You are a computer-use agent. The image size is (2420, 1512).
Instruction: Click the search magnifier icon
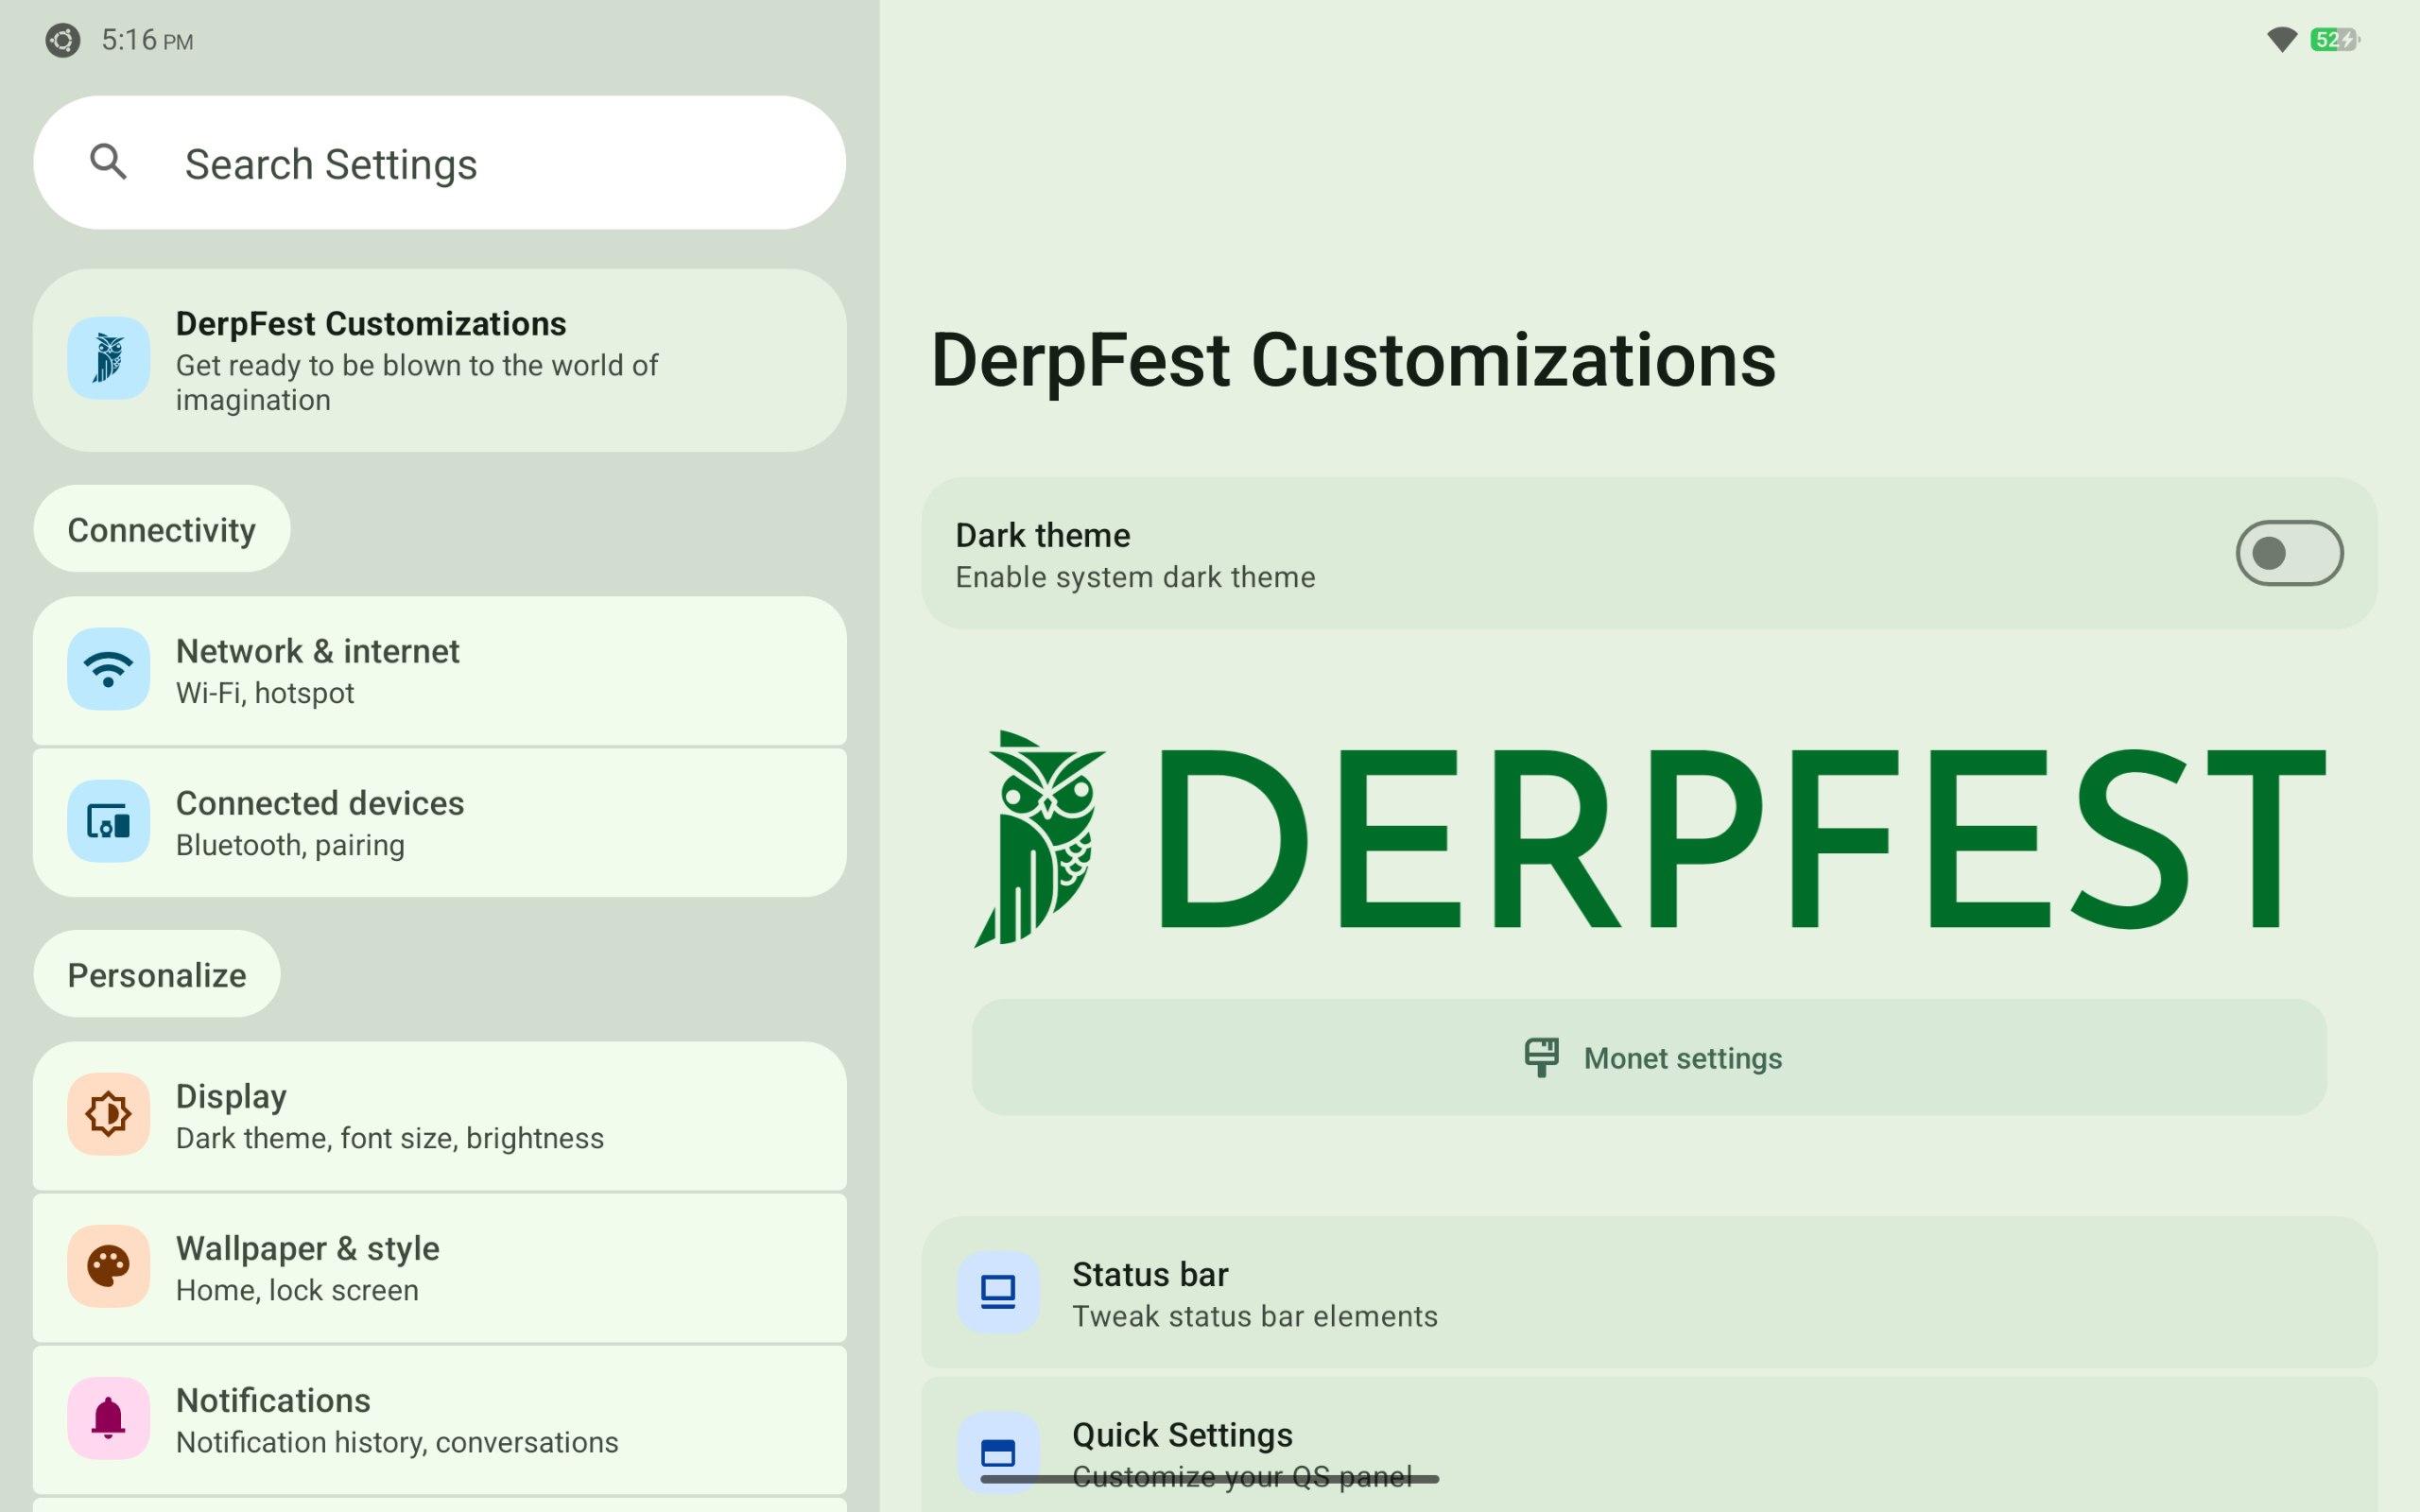coord(108,162)
